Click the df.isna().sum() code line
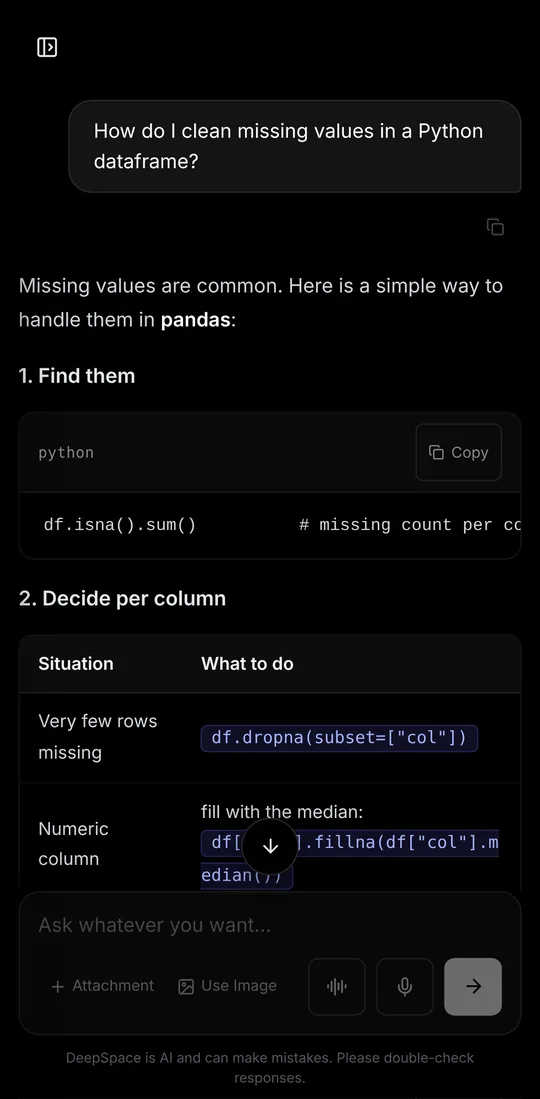Viewport: 540px width, 1099px height. (x=120, y=525)
